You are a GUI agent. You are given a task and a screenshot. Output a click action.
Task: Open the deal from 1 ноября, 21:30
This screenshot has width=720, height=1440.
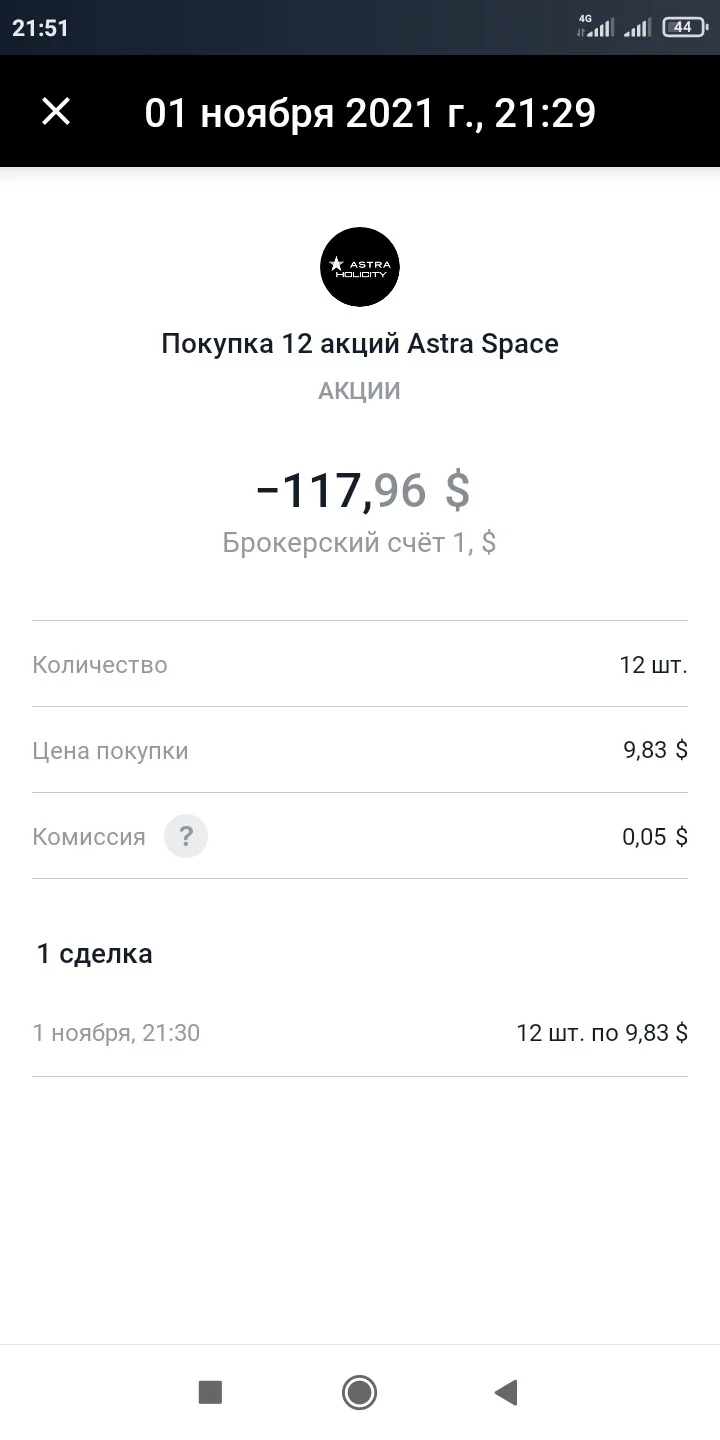(x=360, y=1033)
